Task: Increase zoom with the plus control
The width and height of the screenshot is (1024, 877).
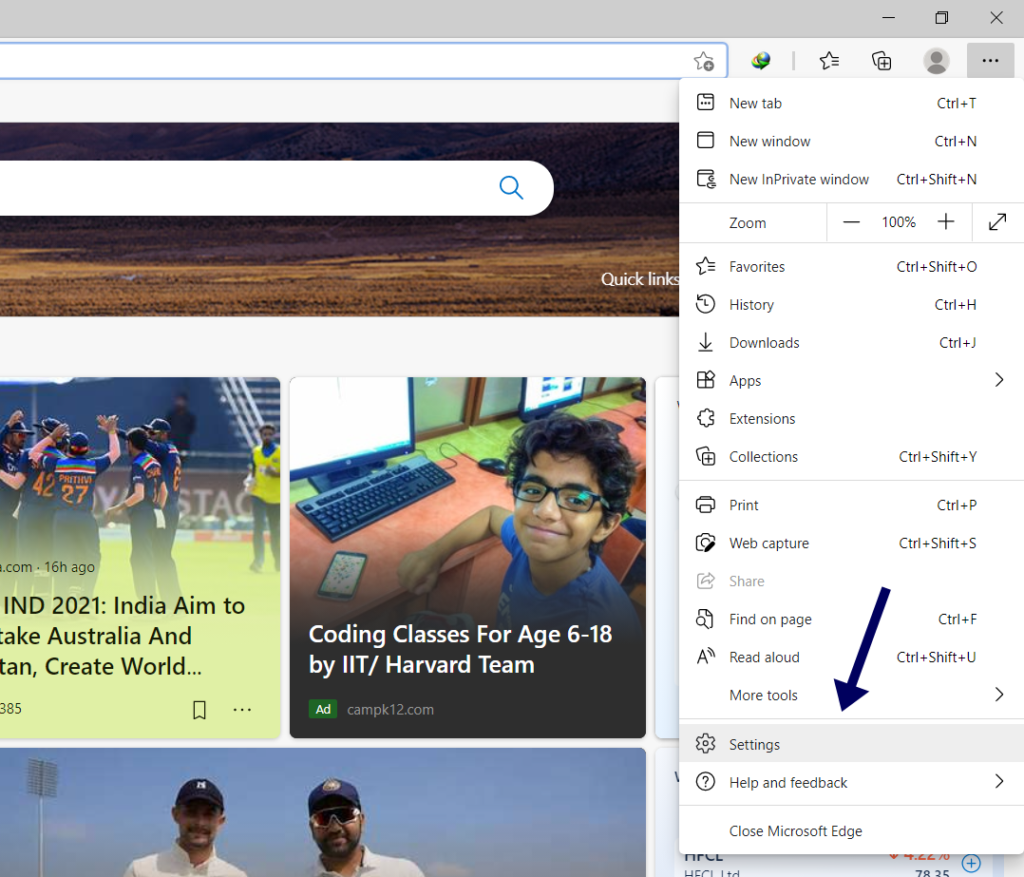Action: point(945,222)
